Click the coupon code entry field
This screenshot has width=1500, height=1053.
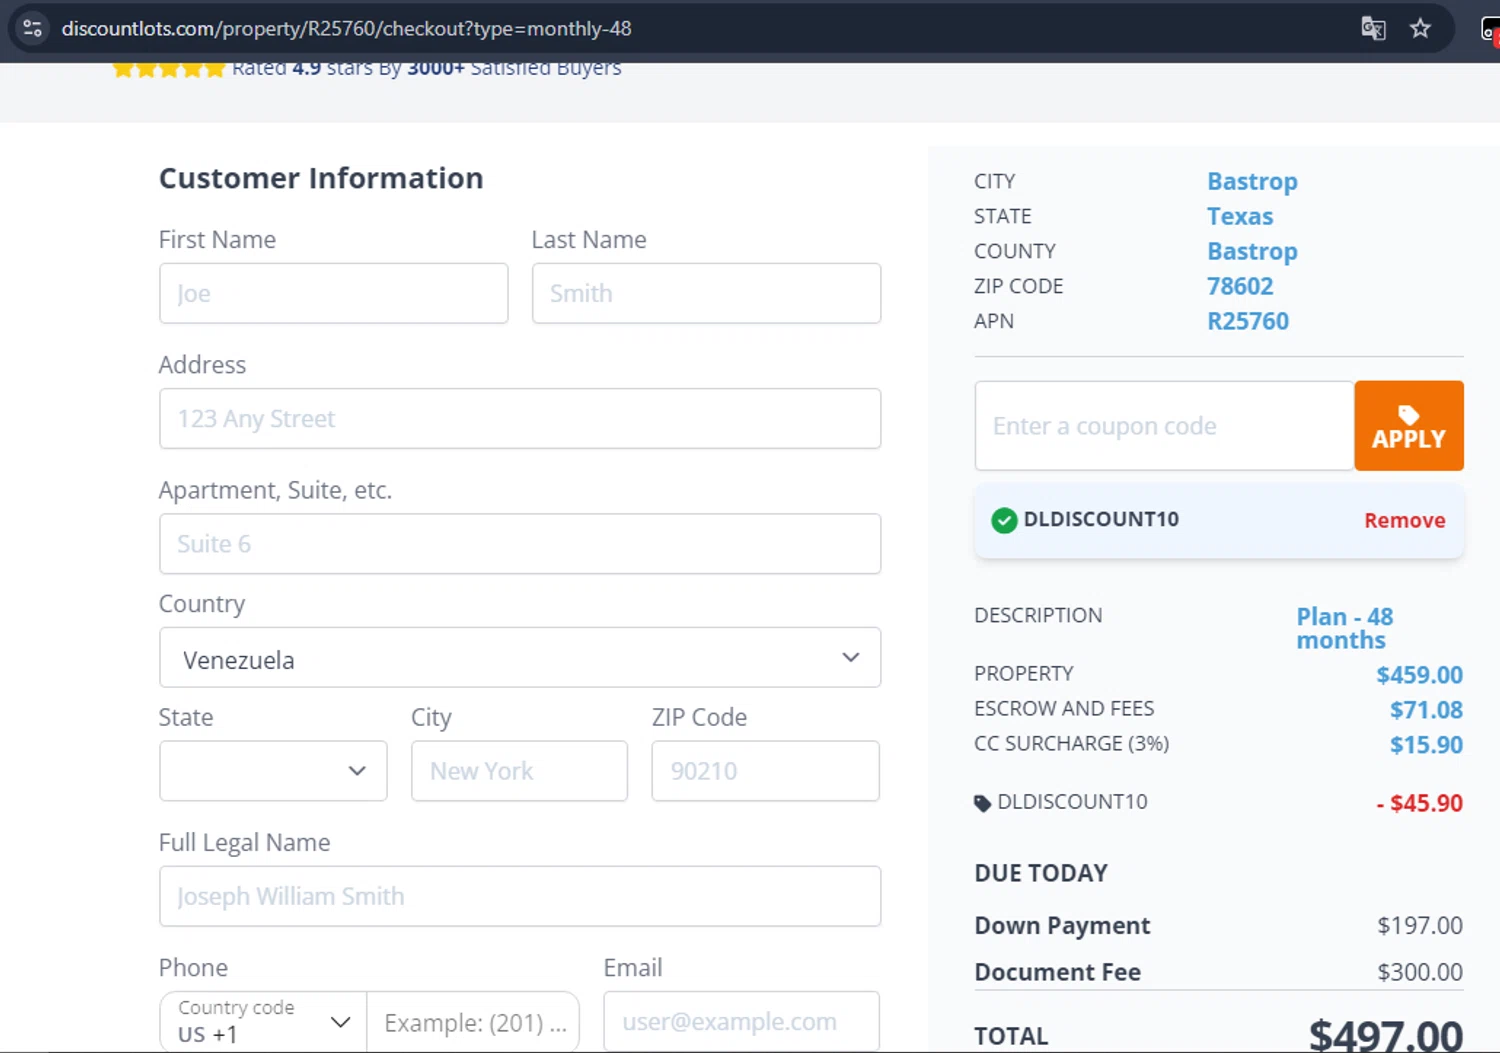(x=1164, y=426)
